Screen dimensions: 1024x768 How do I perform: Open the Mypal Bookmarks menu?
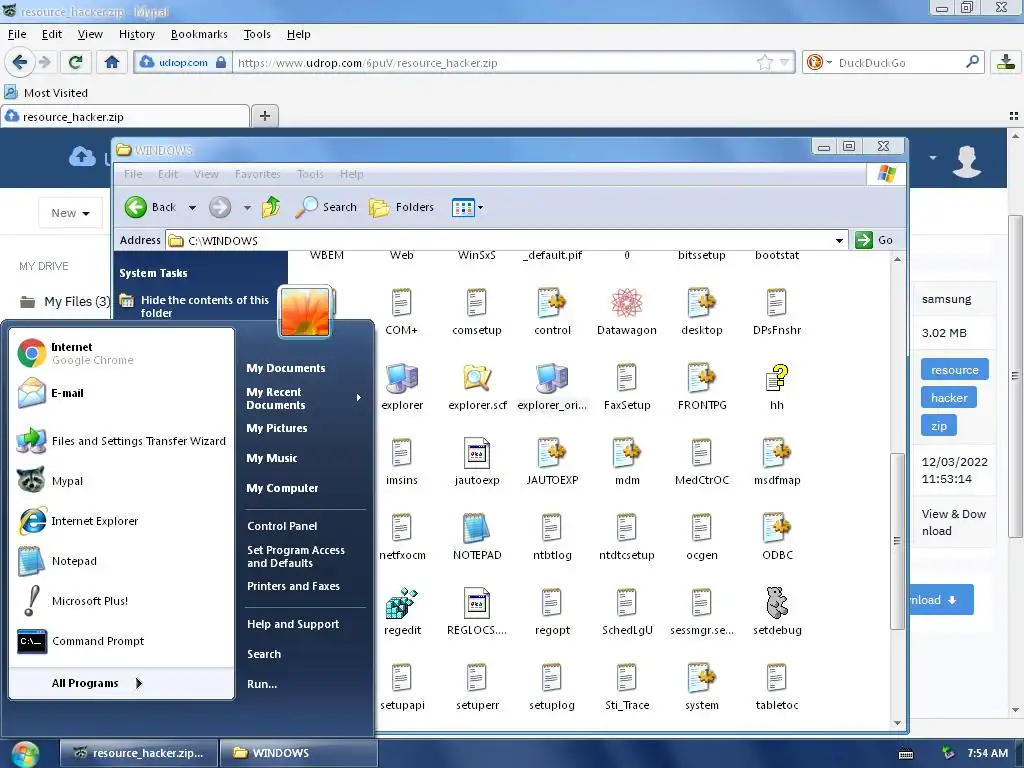coord(199,34)
